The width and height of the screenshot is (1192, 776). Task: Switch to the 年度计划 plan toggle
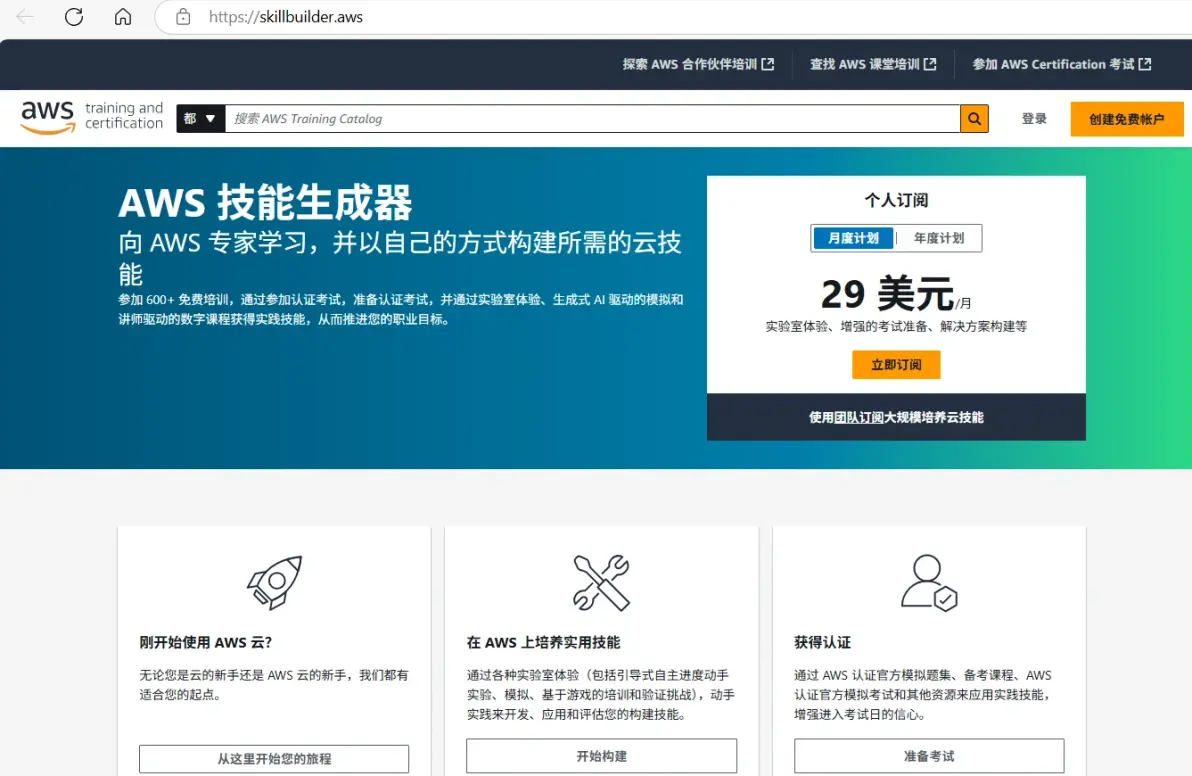tap(939, 238)
